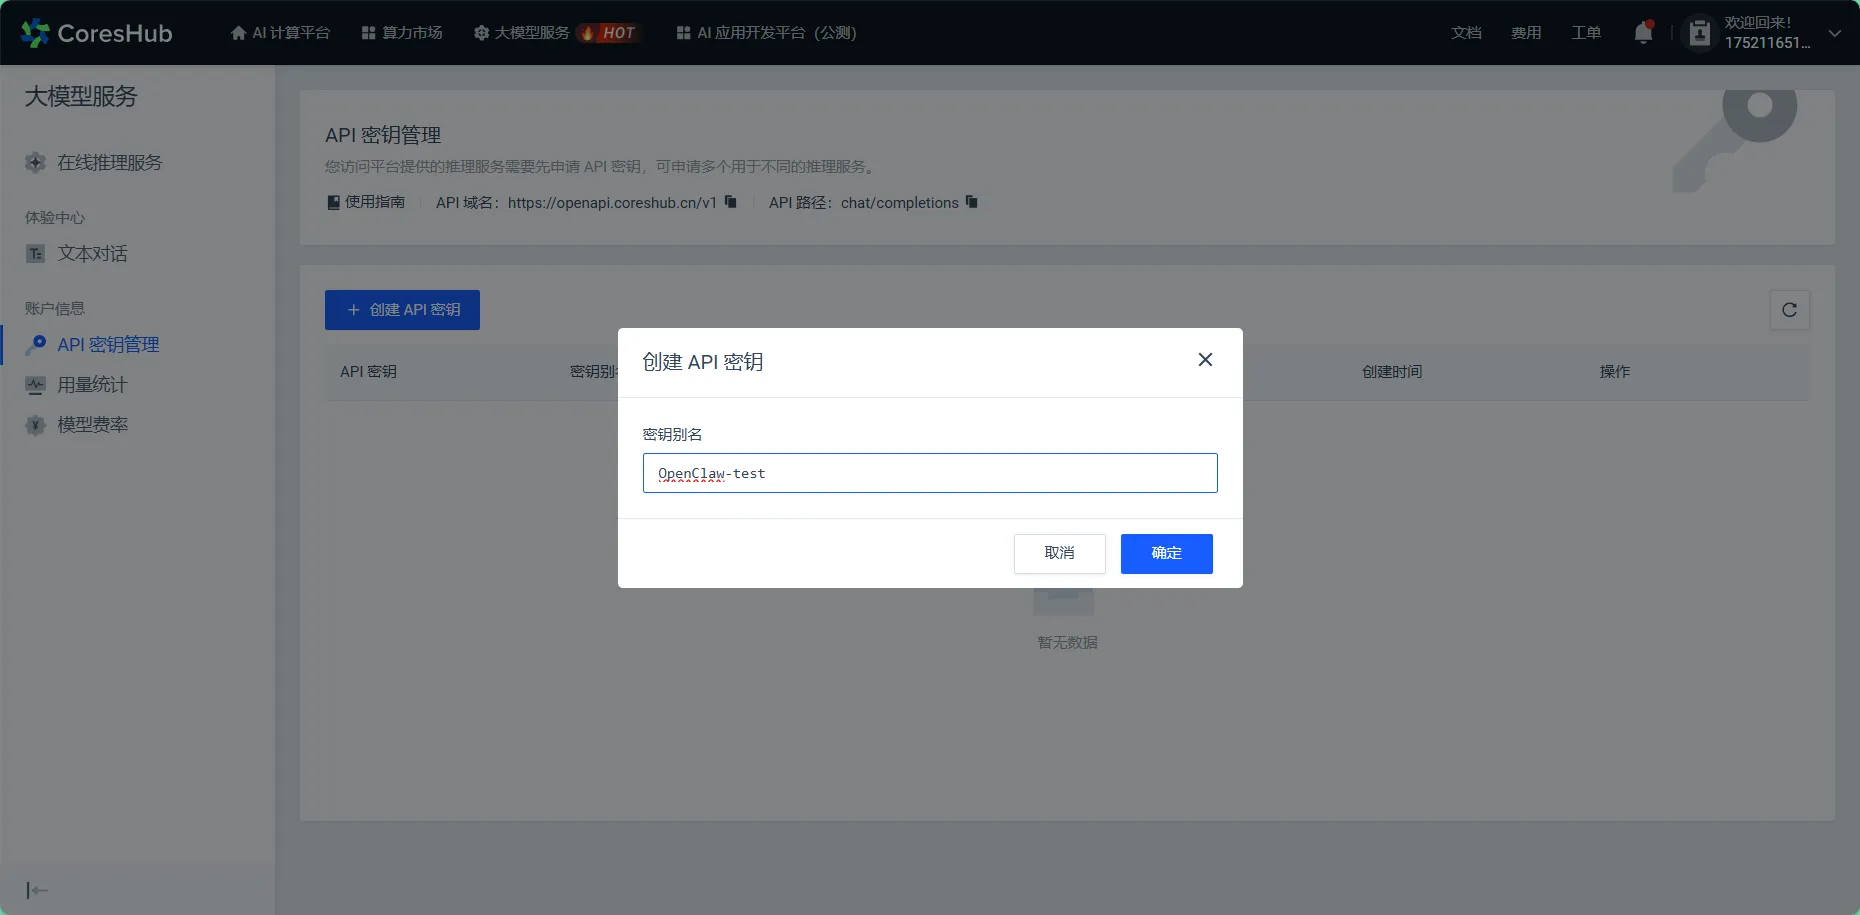Image resolution: width=1860 pixels, height=915 pixels.
Task: Open 用量统计 in sidebar
Action: click(x=92, y=385)
